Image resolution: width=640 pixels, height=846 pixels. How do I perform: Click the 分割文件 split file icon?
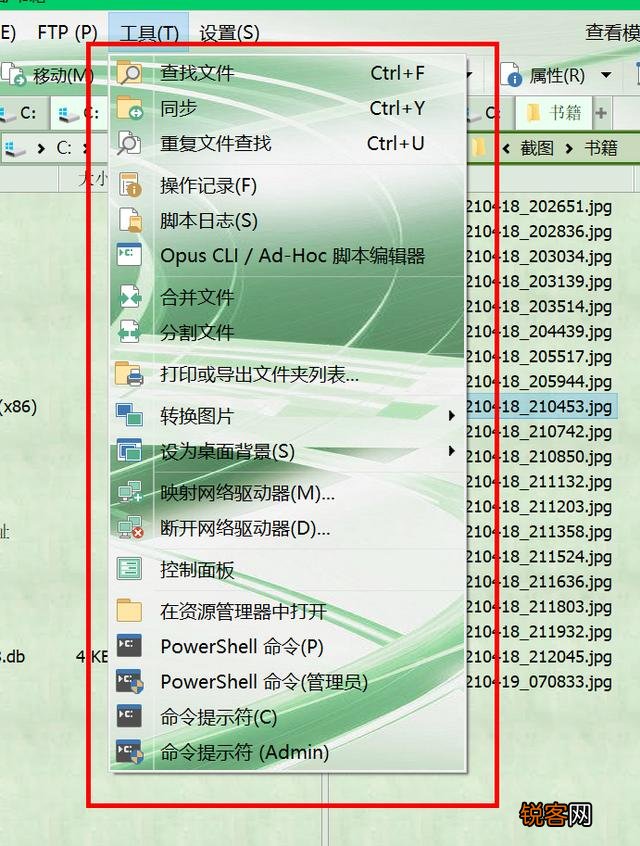pyautogui.click(x=130, y=332)
